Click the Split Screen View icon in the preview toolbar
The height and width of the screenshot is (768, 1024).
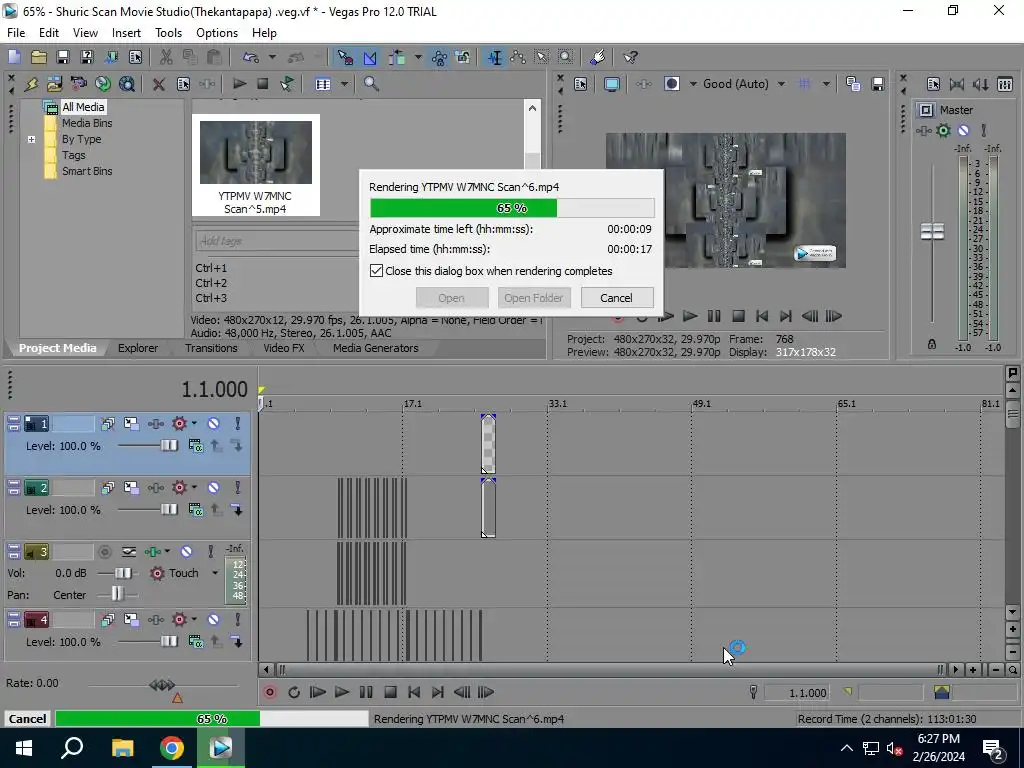click(671, 84)
